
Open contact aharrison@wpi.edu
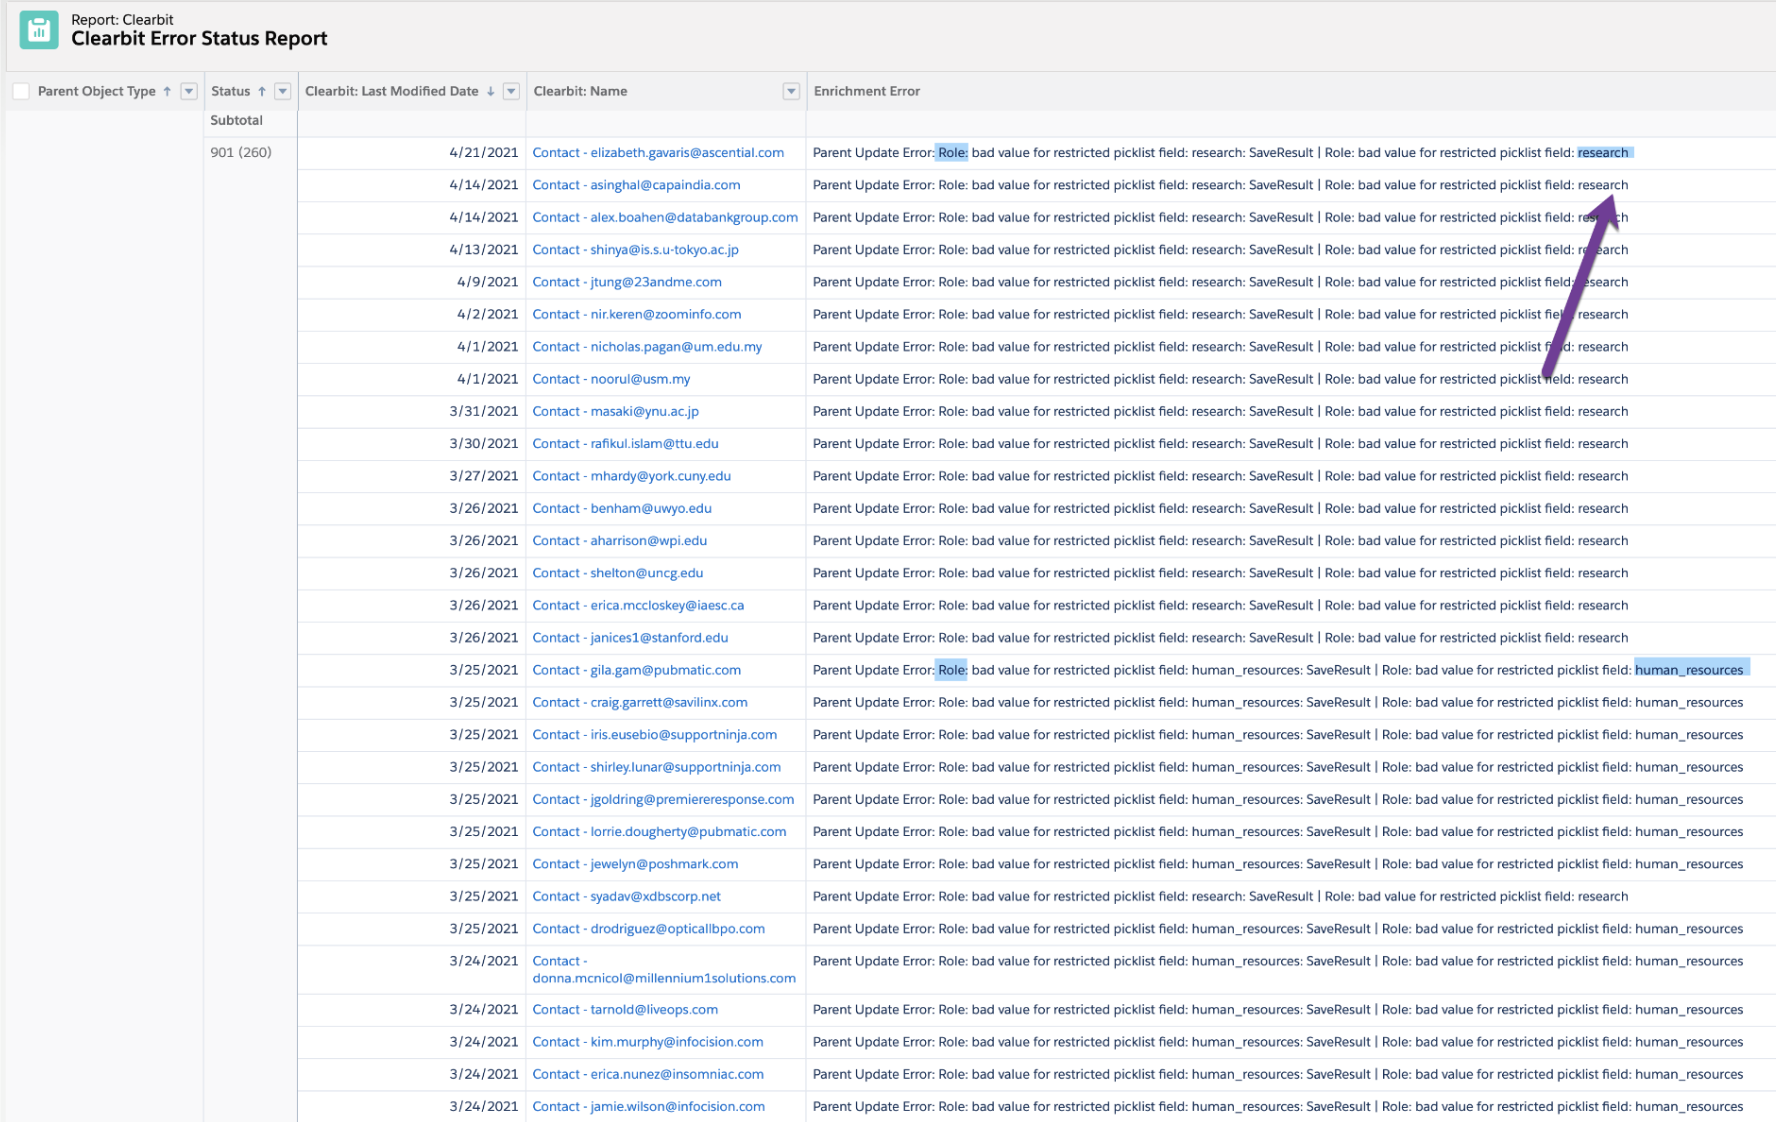(619, 541)
